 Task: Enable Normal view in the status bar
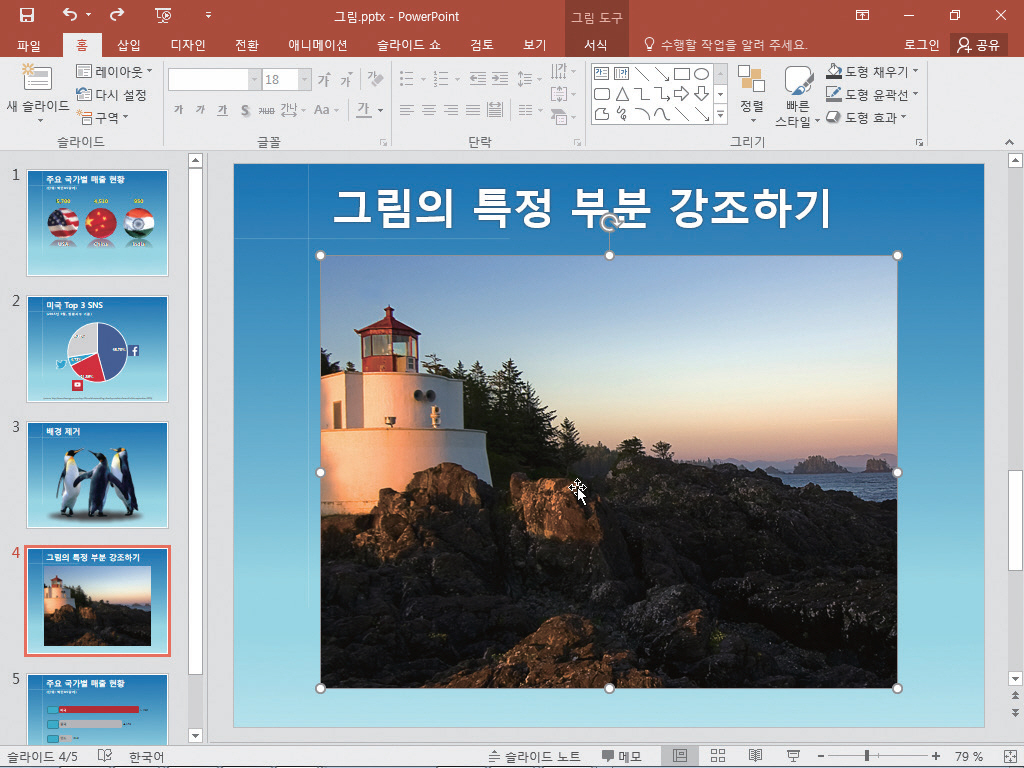click(x=680, y=756)
